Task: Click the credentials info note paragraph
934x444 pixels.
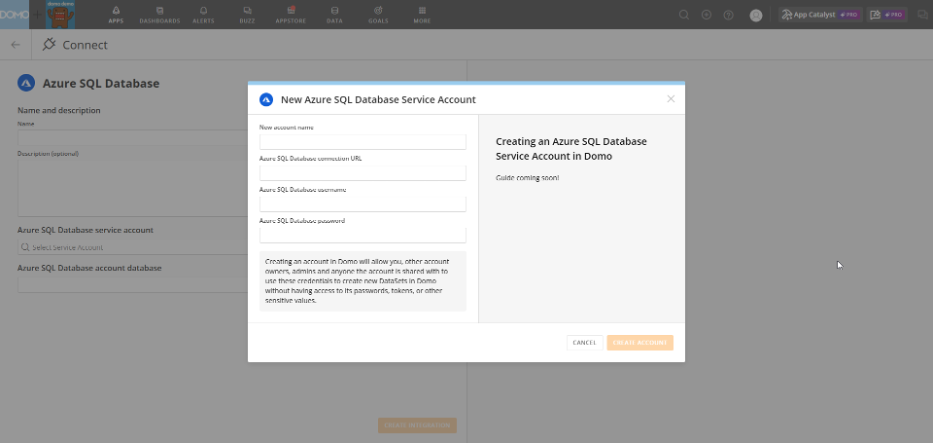Action: pos(363,281)
